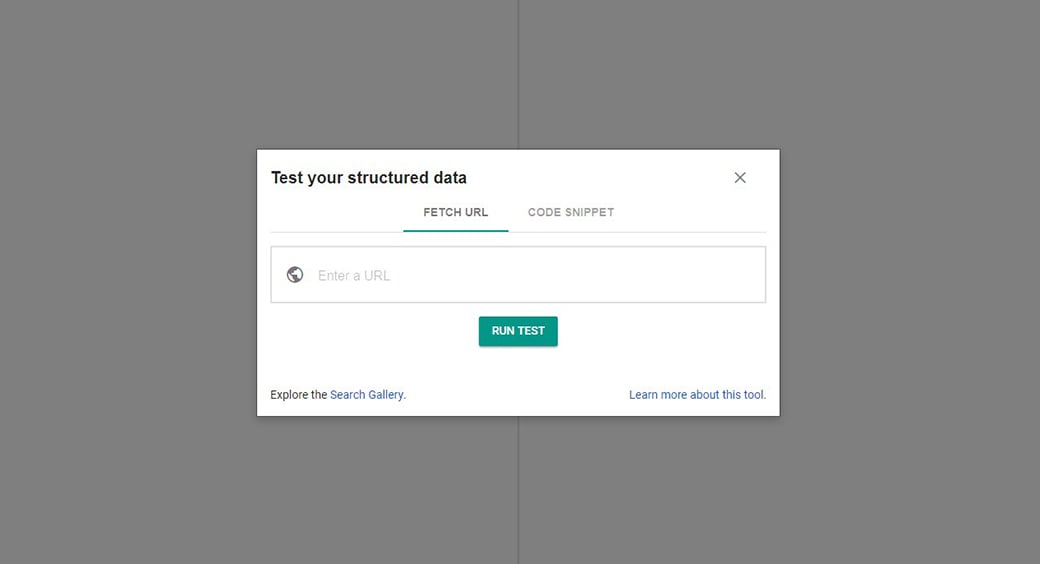The image size is (1040, 564).
Task: Click the vertical pane divider below dialog
Action: coord(518,490)
